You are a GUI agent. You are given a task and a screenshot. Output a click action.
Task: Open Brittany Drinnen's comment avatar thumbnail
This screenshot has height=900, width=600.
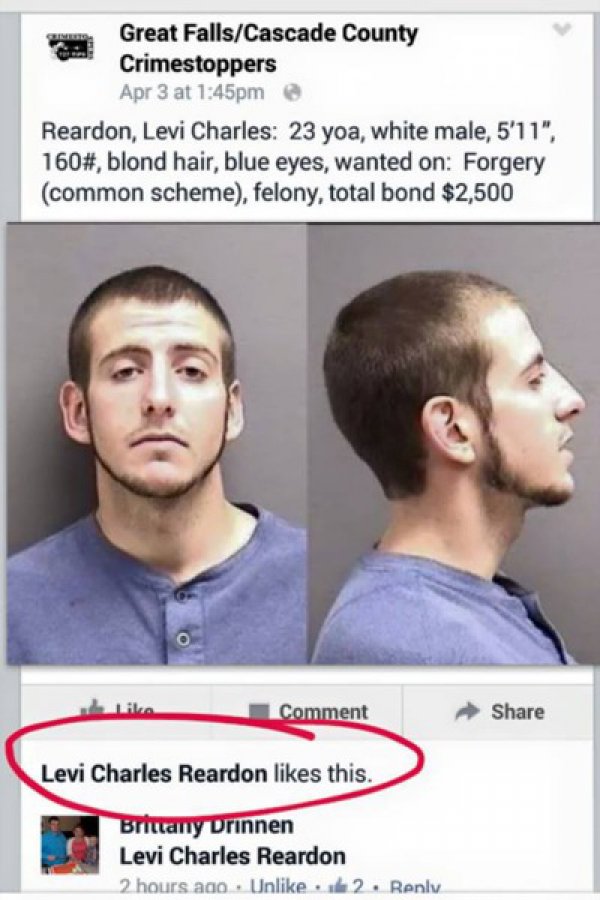click(69, 844)
